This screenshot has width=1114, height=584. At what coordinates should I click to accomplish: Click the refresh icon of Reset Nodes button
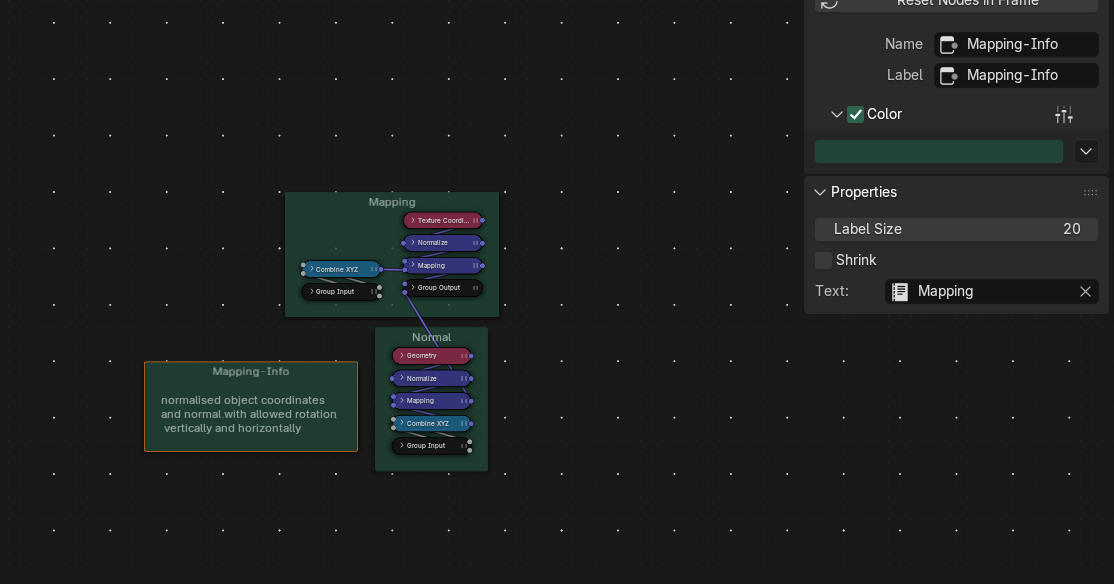(x=829, y=4)
